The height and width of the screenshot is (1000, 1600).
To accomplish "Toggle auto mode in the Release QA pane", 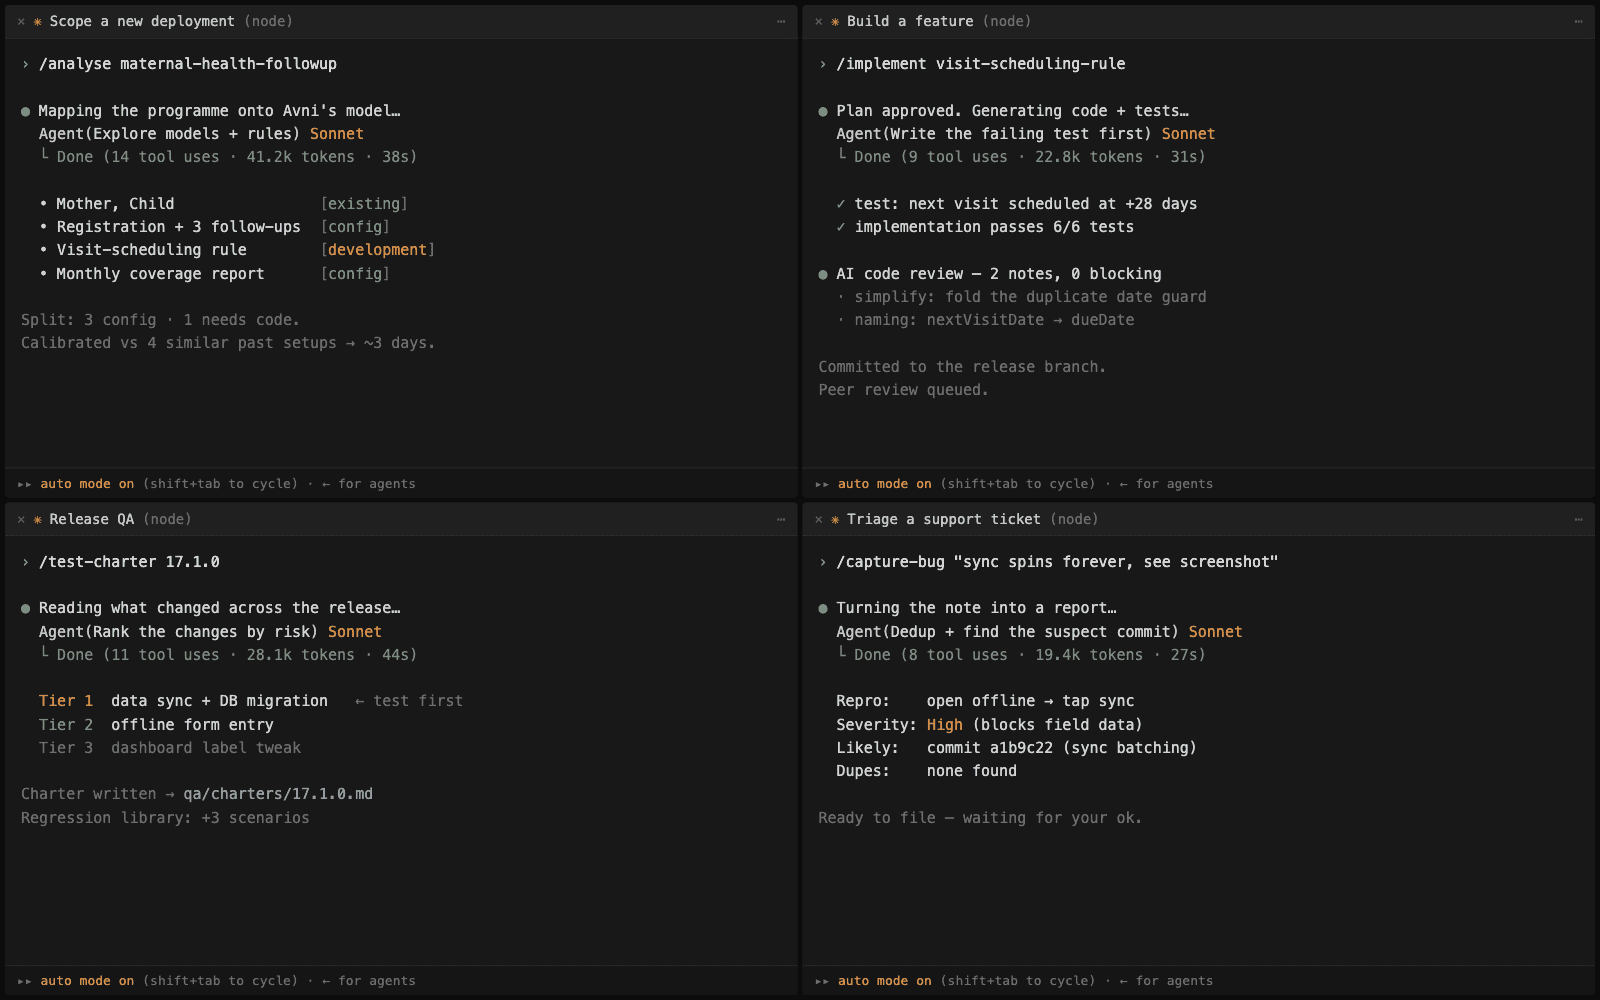I will point(87,981).
